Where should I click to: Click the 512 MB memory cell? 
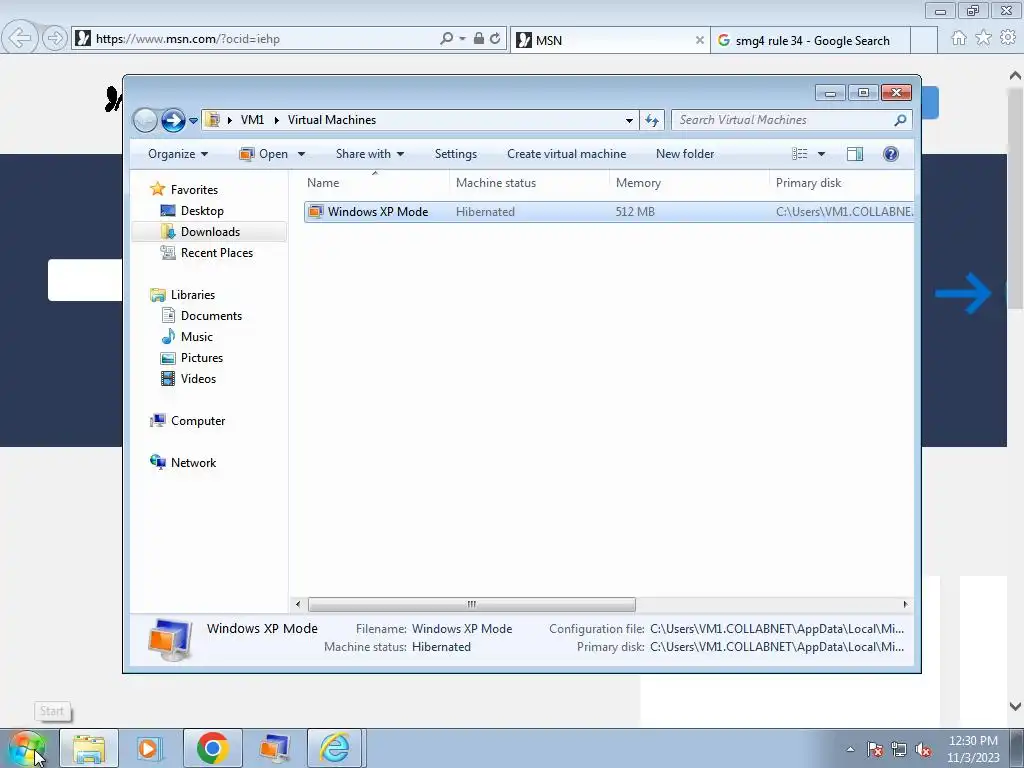click(x=635, y=212)
